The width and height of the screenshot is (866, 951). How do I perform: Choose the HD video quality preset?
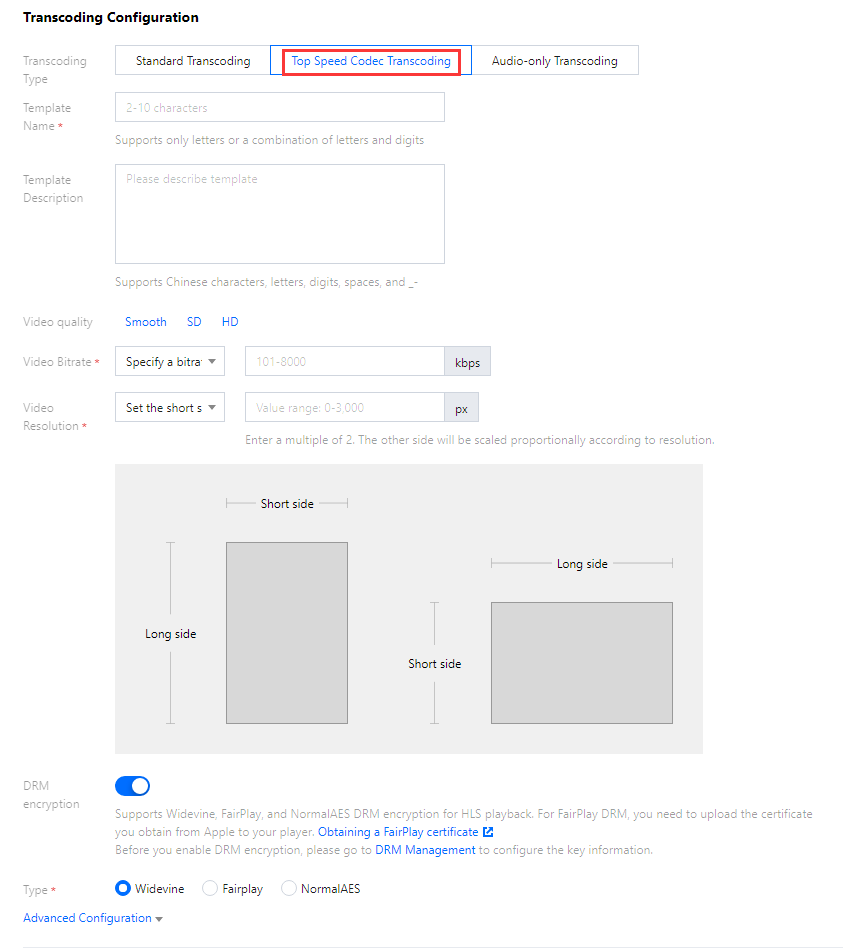pyautogui.click(x=230, y=322)
